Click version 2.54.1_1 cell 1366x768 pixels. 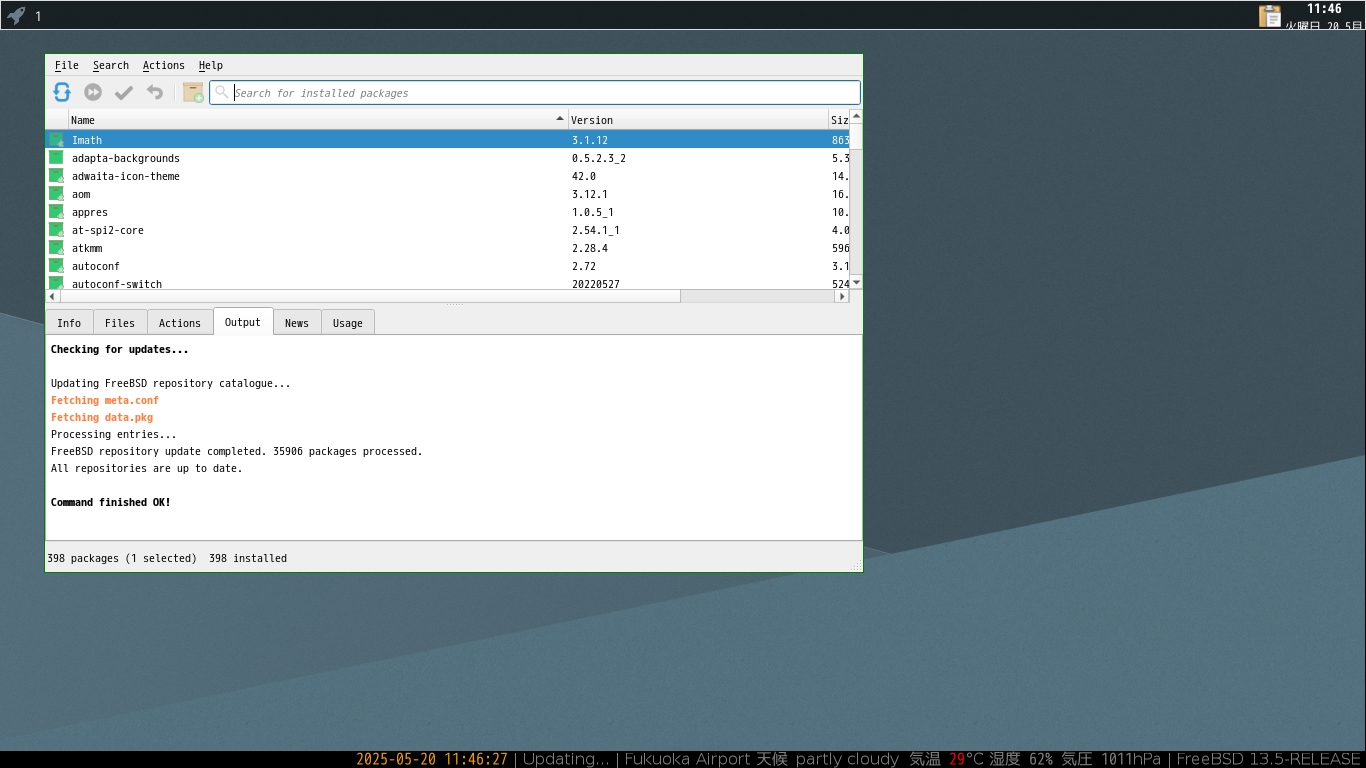[596, 230]
